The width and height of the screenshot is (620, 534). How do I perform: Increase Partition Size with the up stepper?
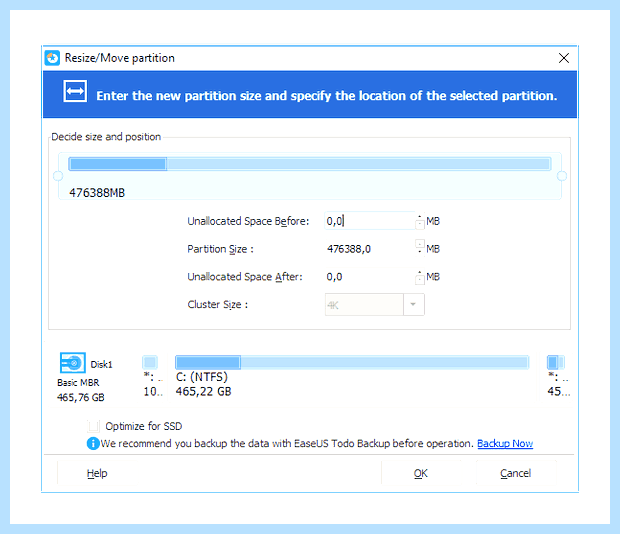[420, 244]
